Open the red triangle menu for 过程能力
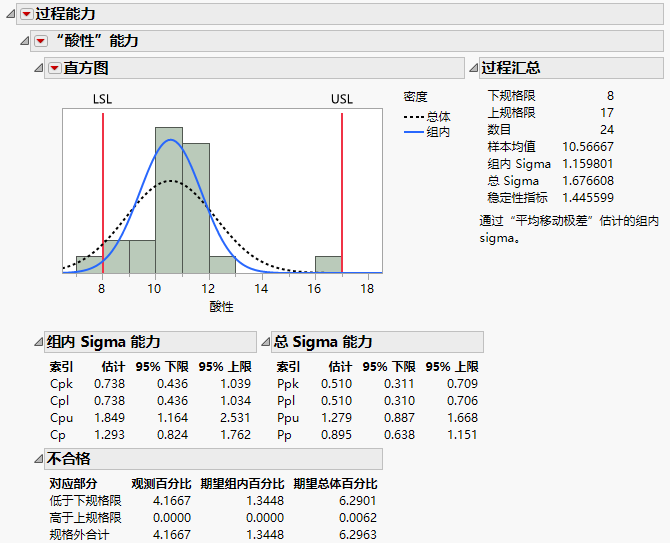The width and height of the screenshot is (670, 543). (x=26, y=14)
